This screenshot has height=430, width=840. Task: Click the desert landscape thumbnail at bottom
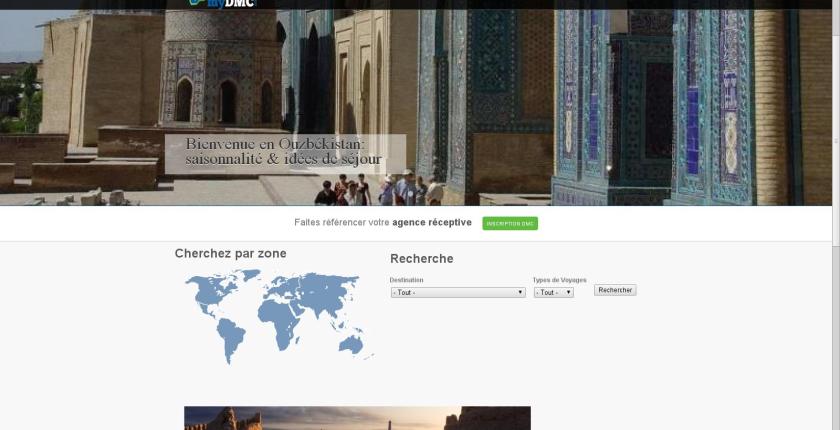(x=357, y=418)
